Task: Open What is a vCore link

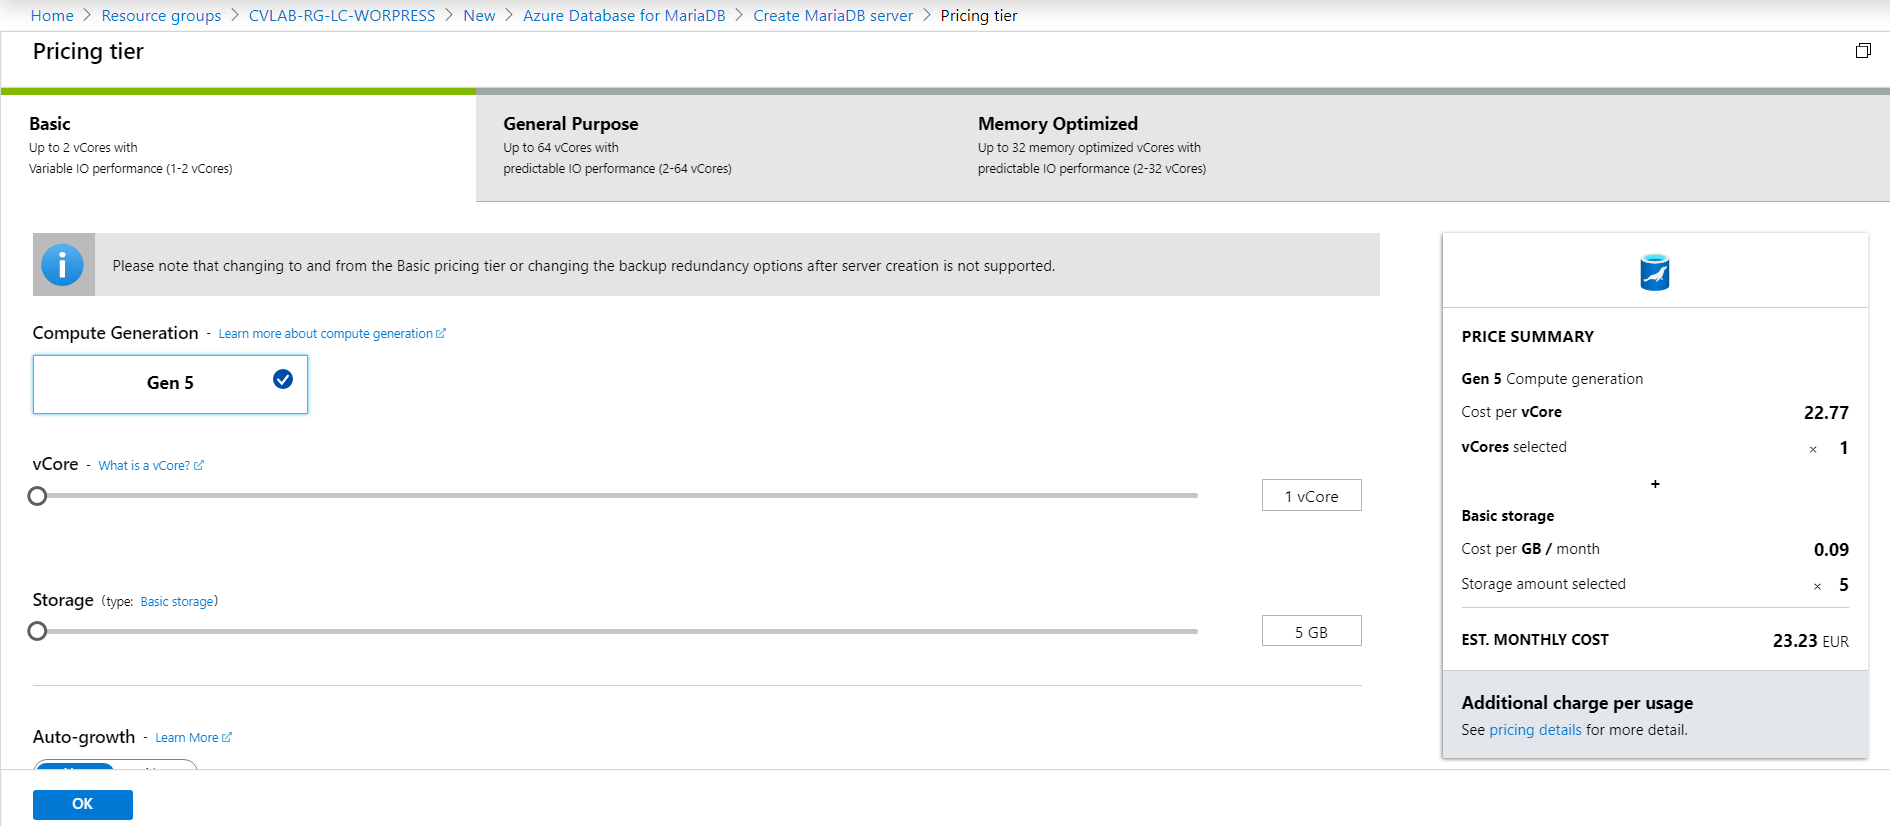Action: 151,466
